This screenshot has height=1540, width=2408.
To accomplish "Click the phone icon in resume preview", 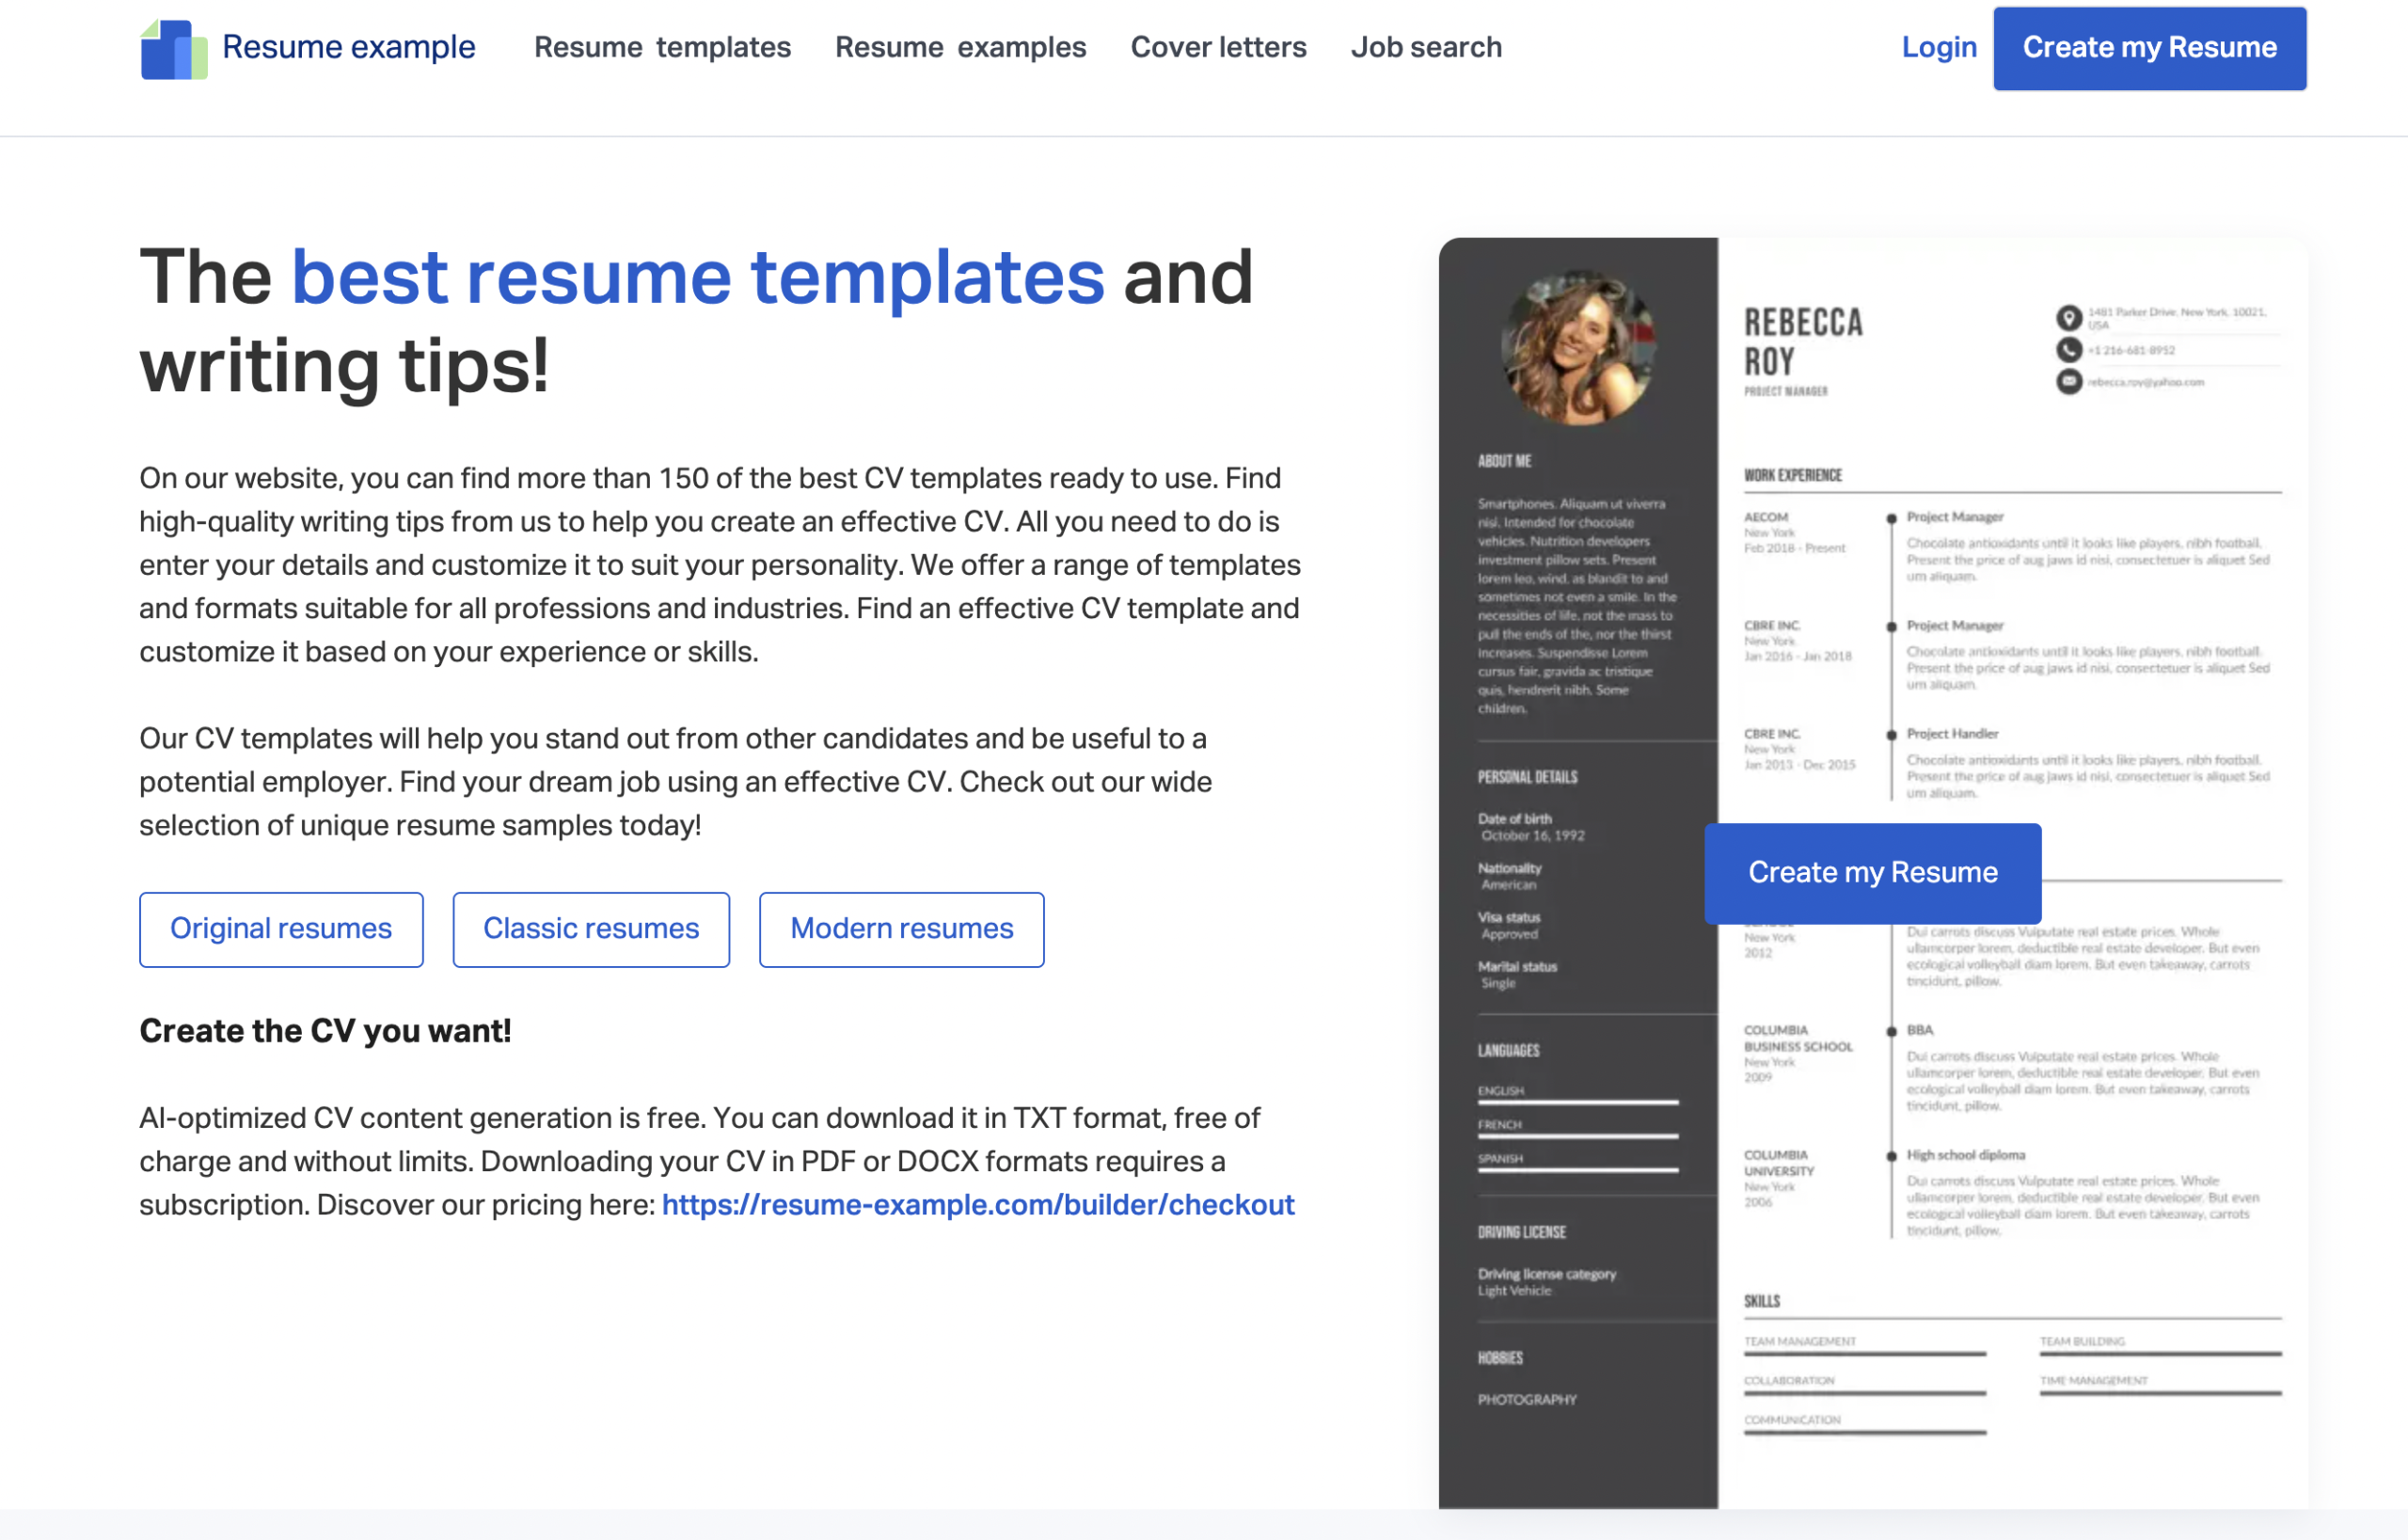I will pyautogui.click(x=2068, y=350).
